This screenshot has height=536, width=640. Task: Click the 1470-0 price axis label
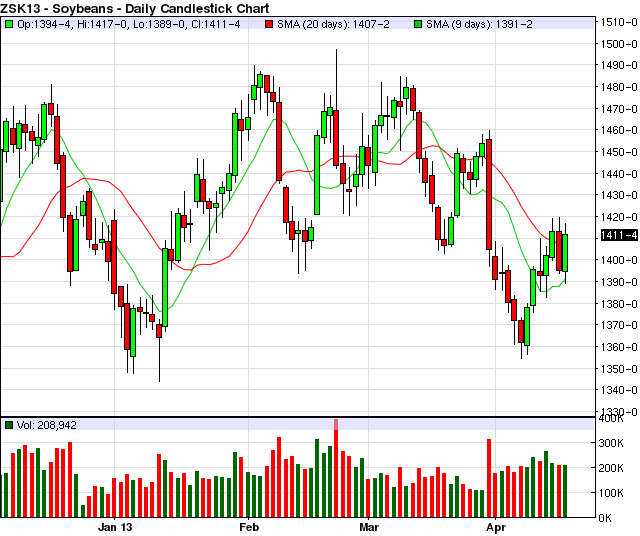coord(619,109)
